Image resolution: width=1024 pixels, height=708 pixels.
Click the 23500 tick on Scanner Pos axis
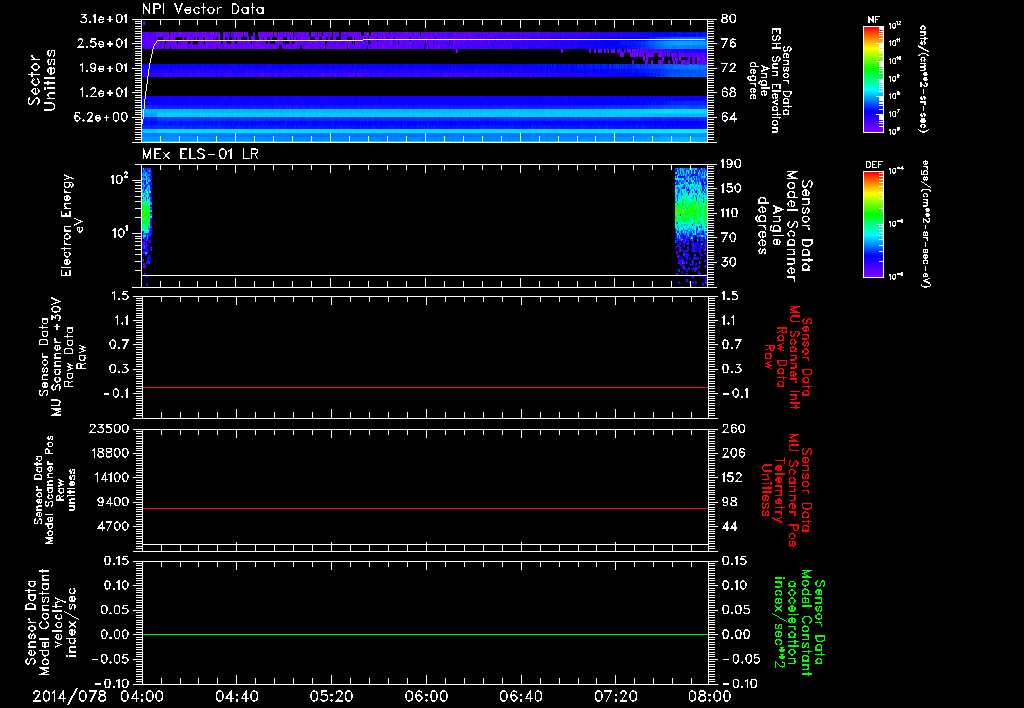(108, 428)
